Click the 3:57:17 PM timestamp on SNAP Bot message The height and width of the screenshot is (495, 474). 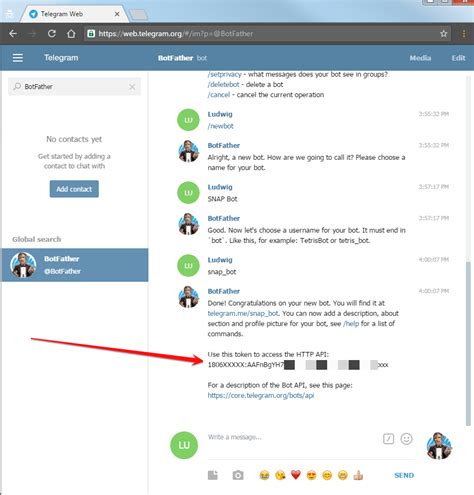click(434, 187)
